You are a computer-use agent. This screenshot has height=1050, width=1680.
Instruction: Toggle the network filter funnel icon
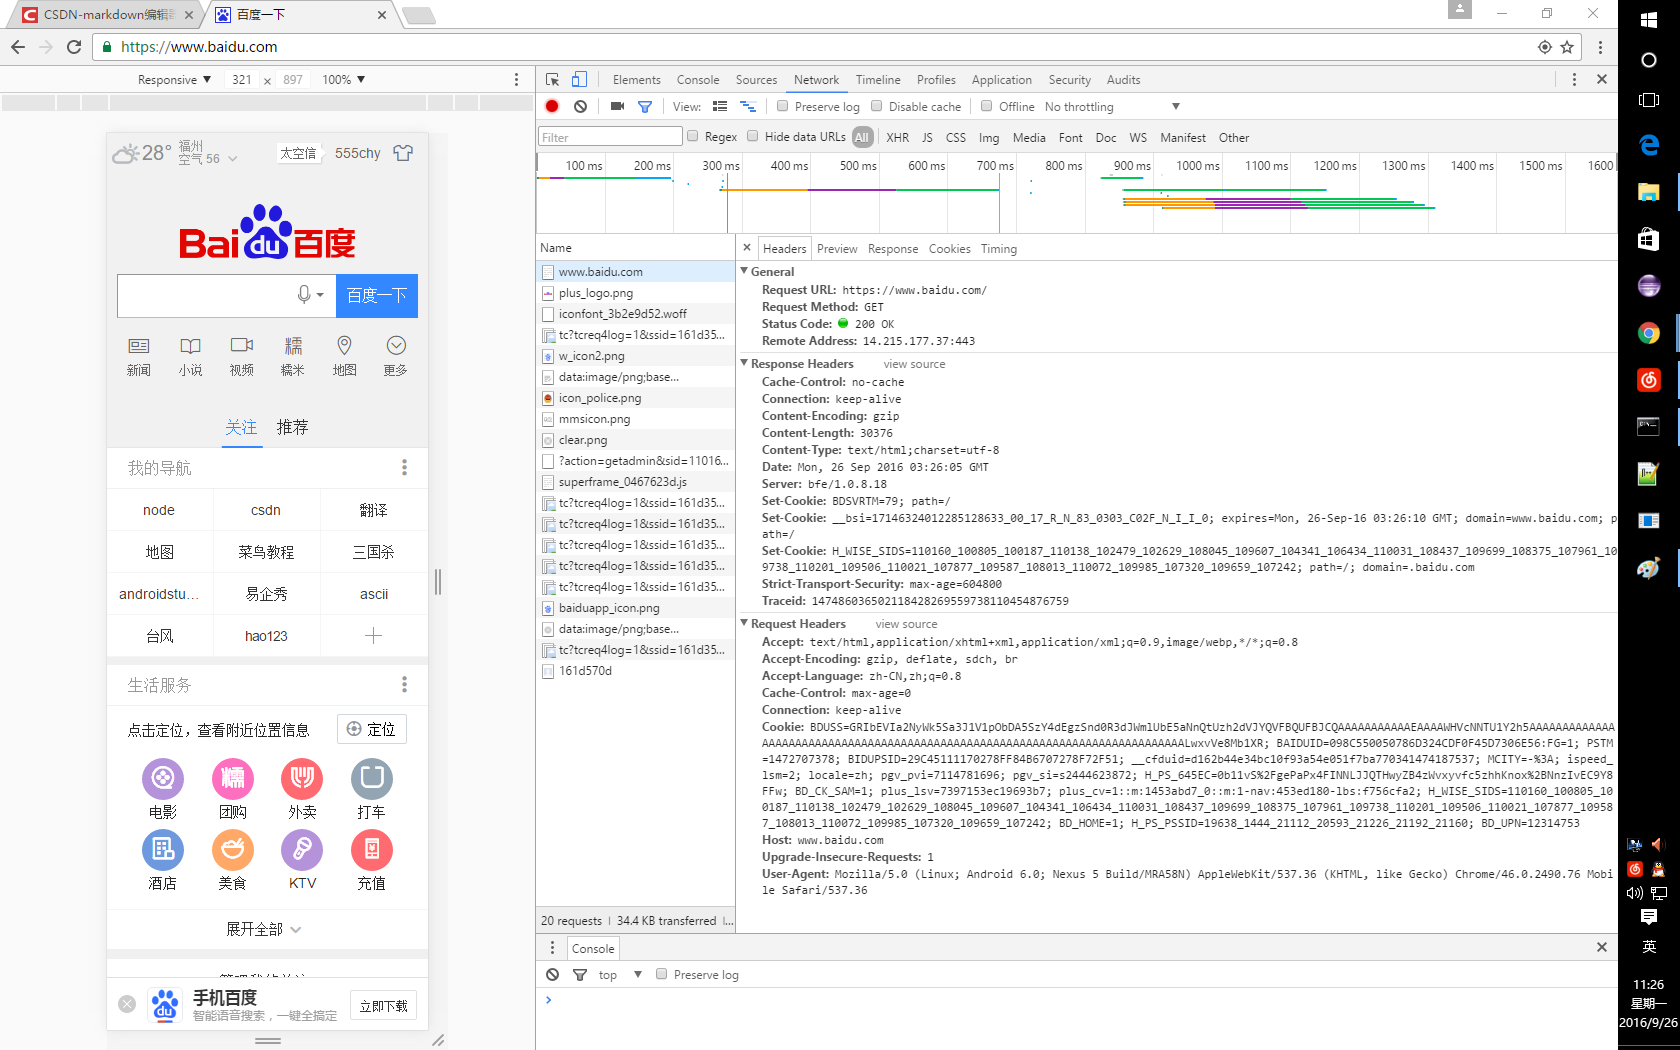(x=645, y=106)
